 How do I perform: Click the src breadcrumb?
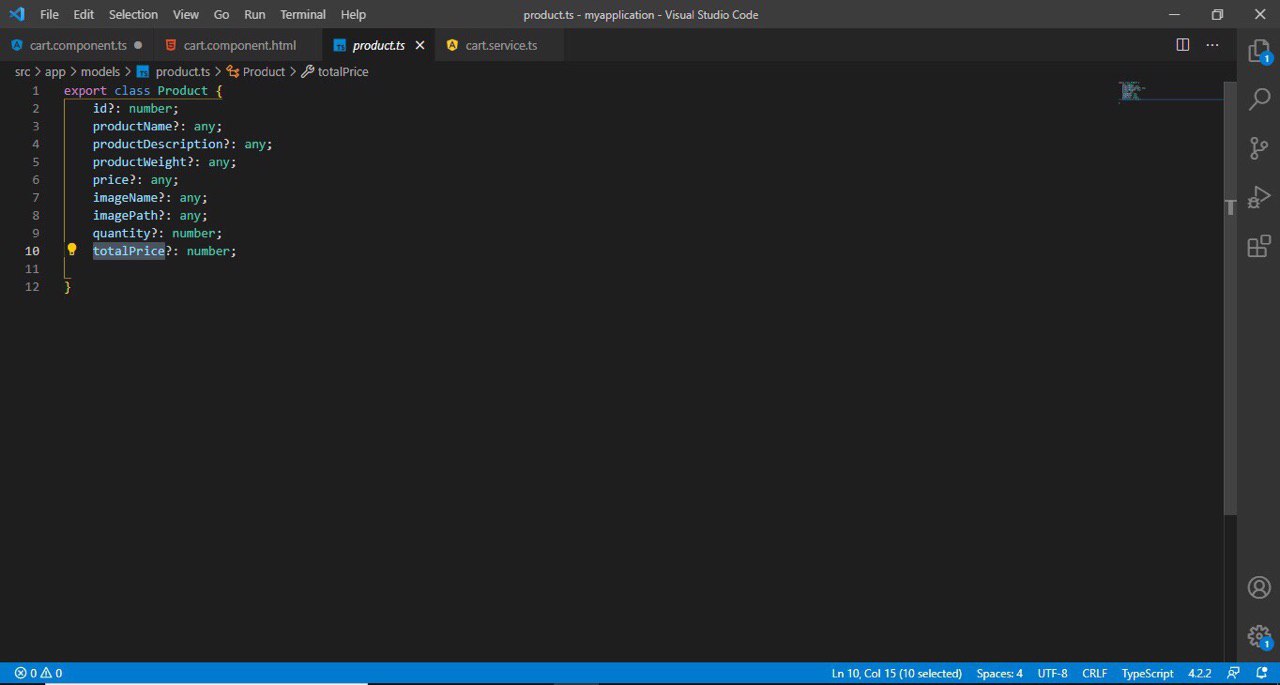(22, 72)
